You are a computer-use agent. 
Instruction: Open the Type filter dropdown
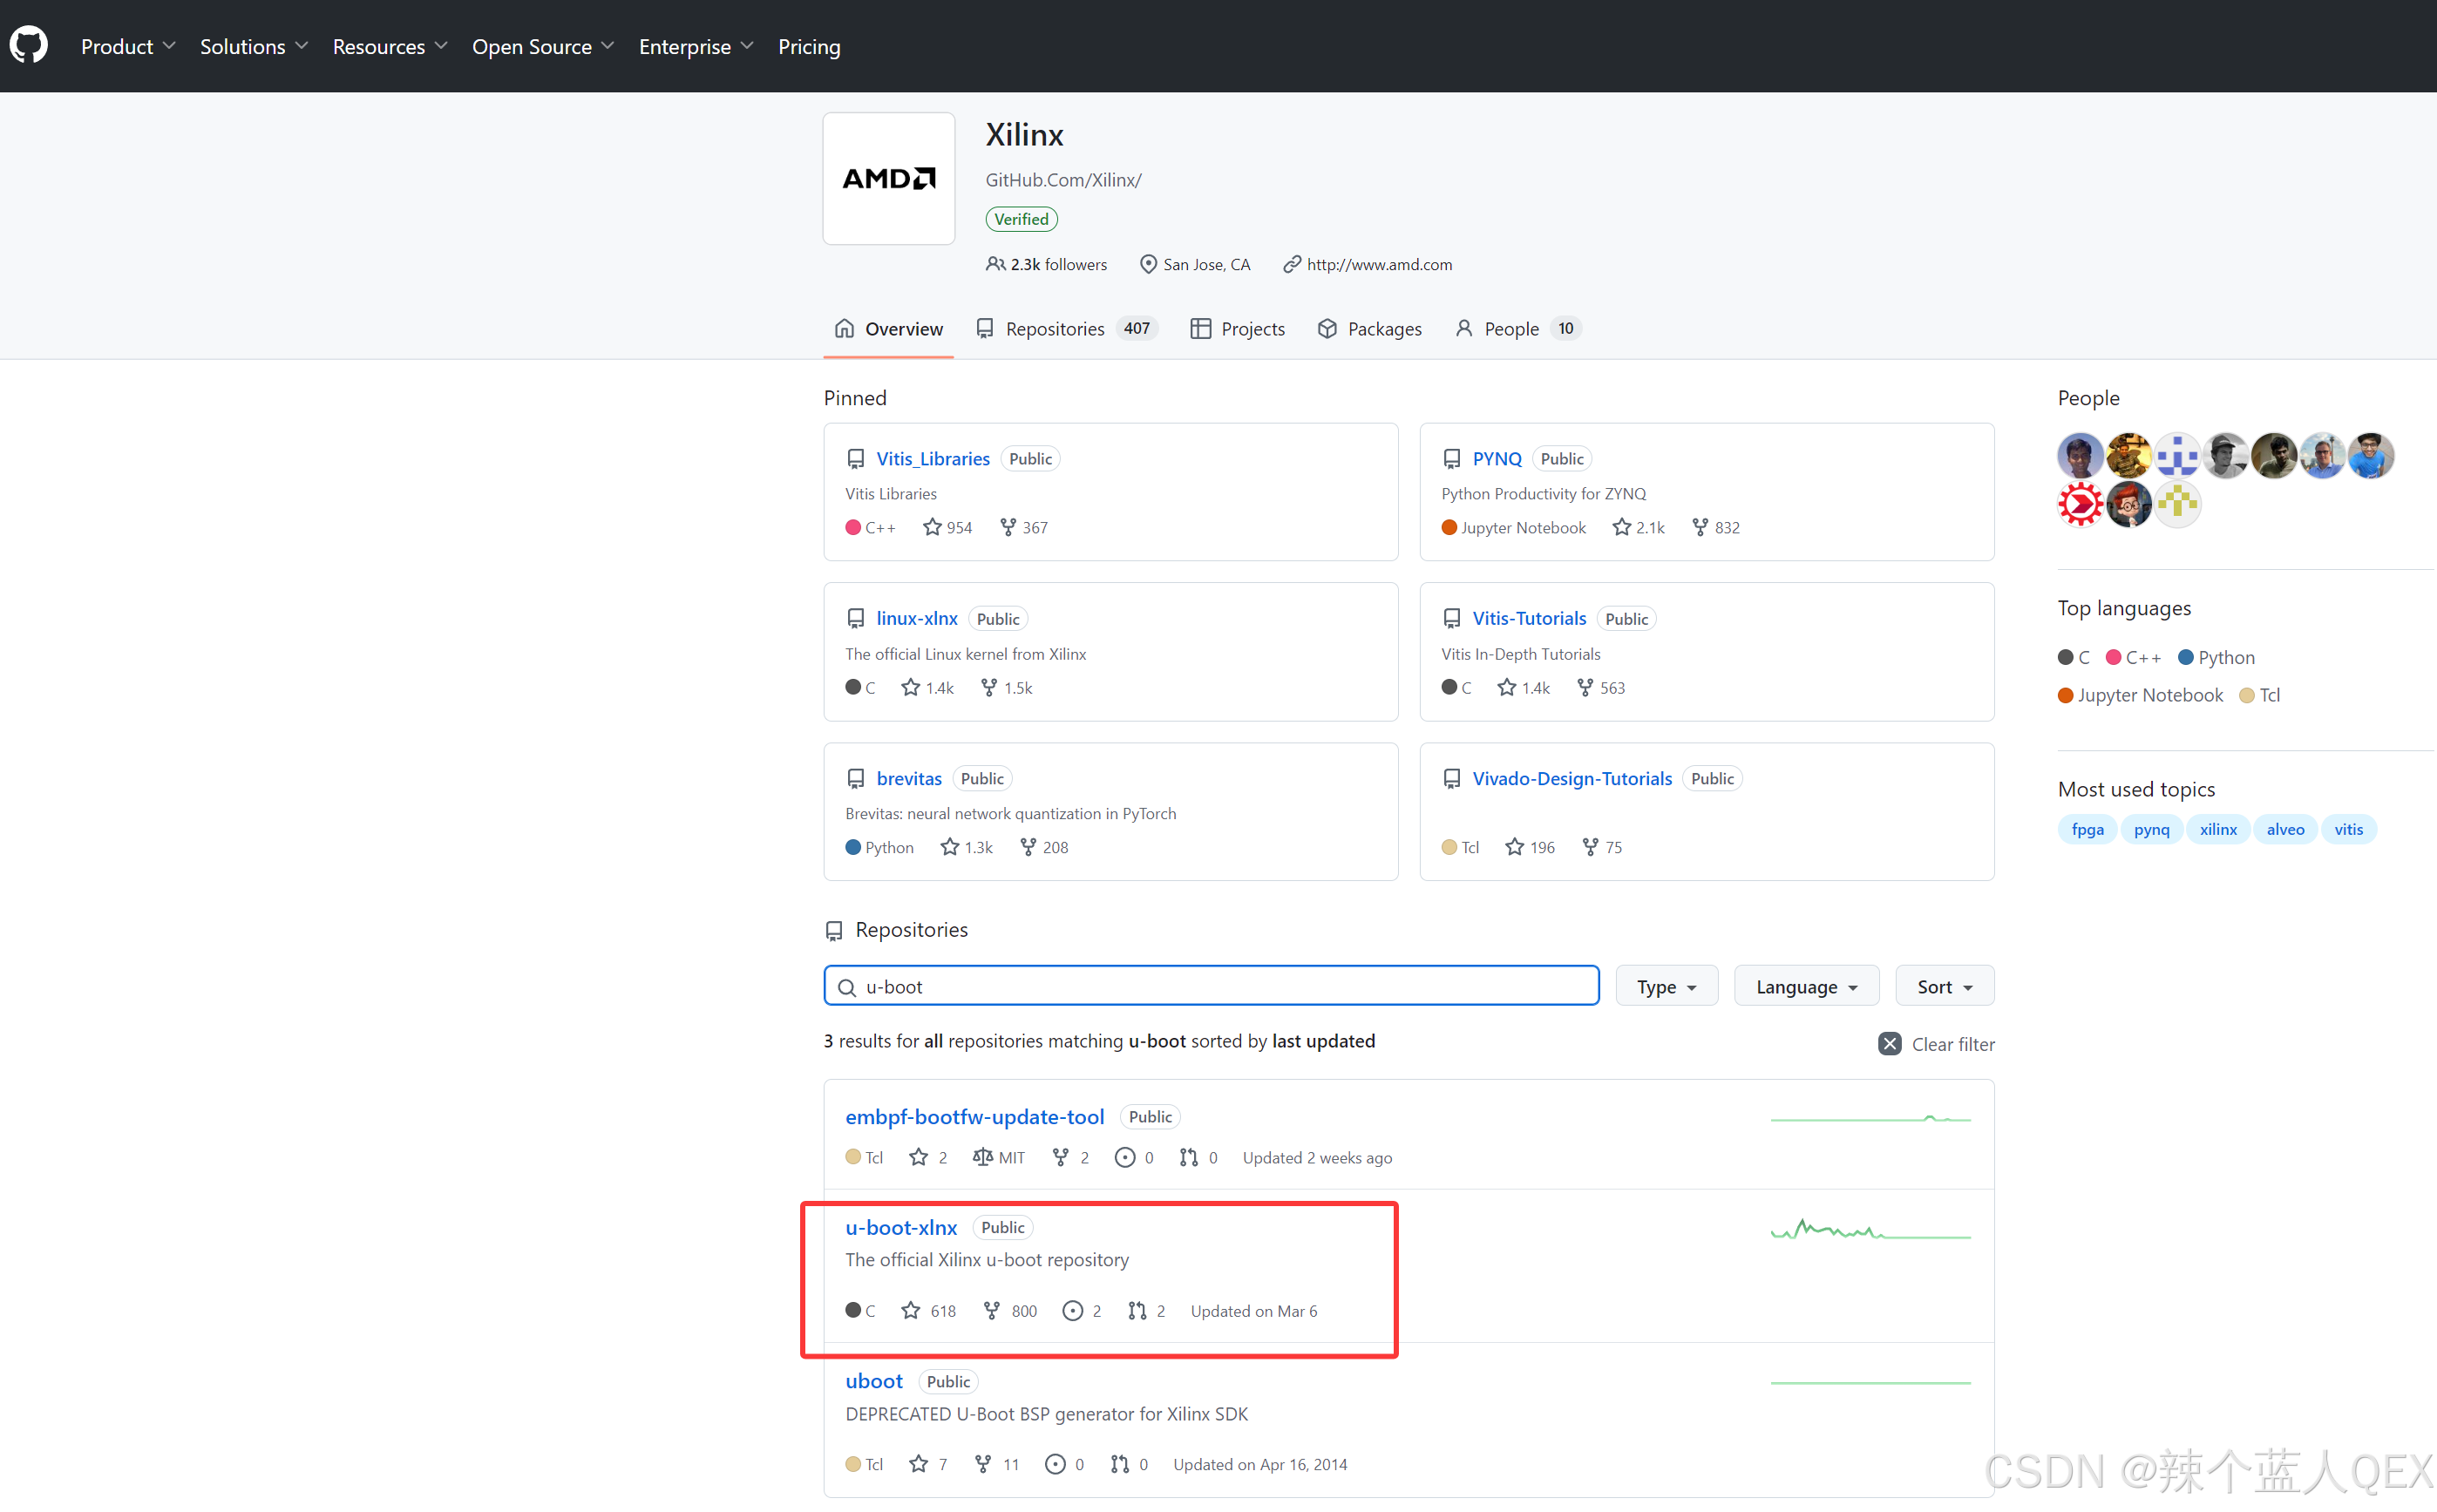point(1666,986)
